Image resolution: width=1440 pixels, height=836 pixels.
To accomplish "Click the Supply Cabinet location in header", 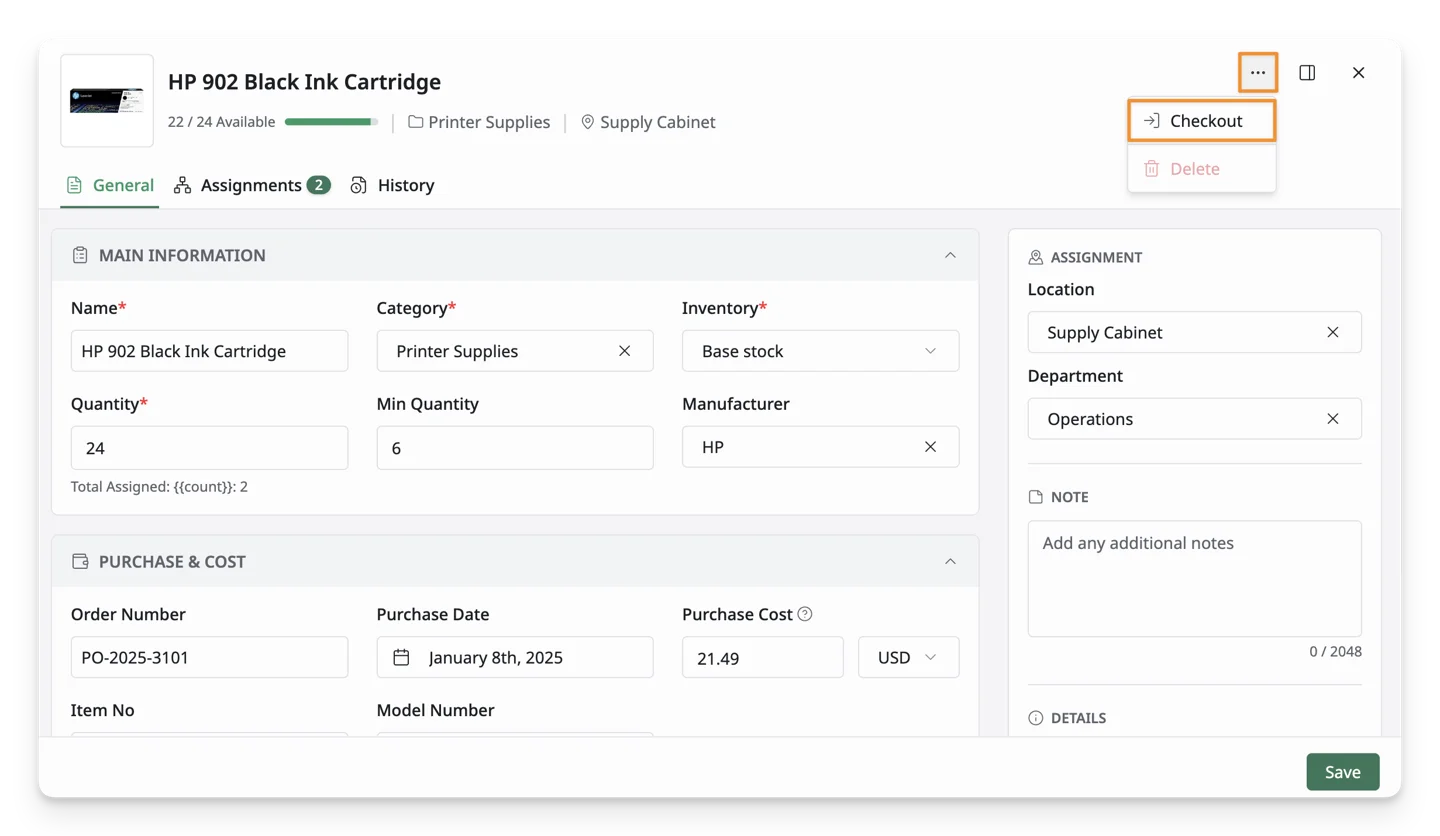I will point(648,122).
